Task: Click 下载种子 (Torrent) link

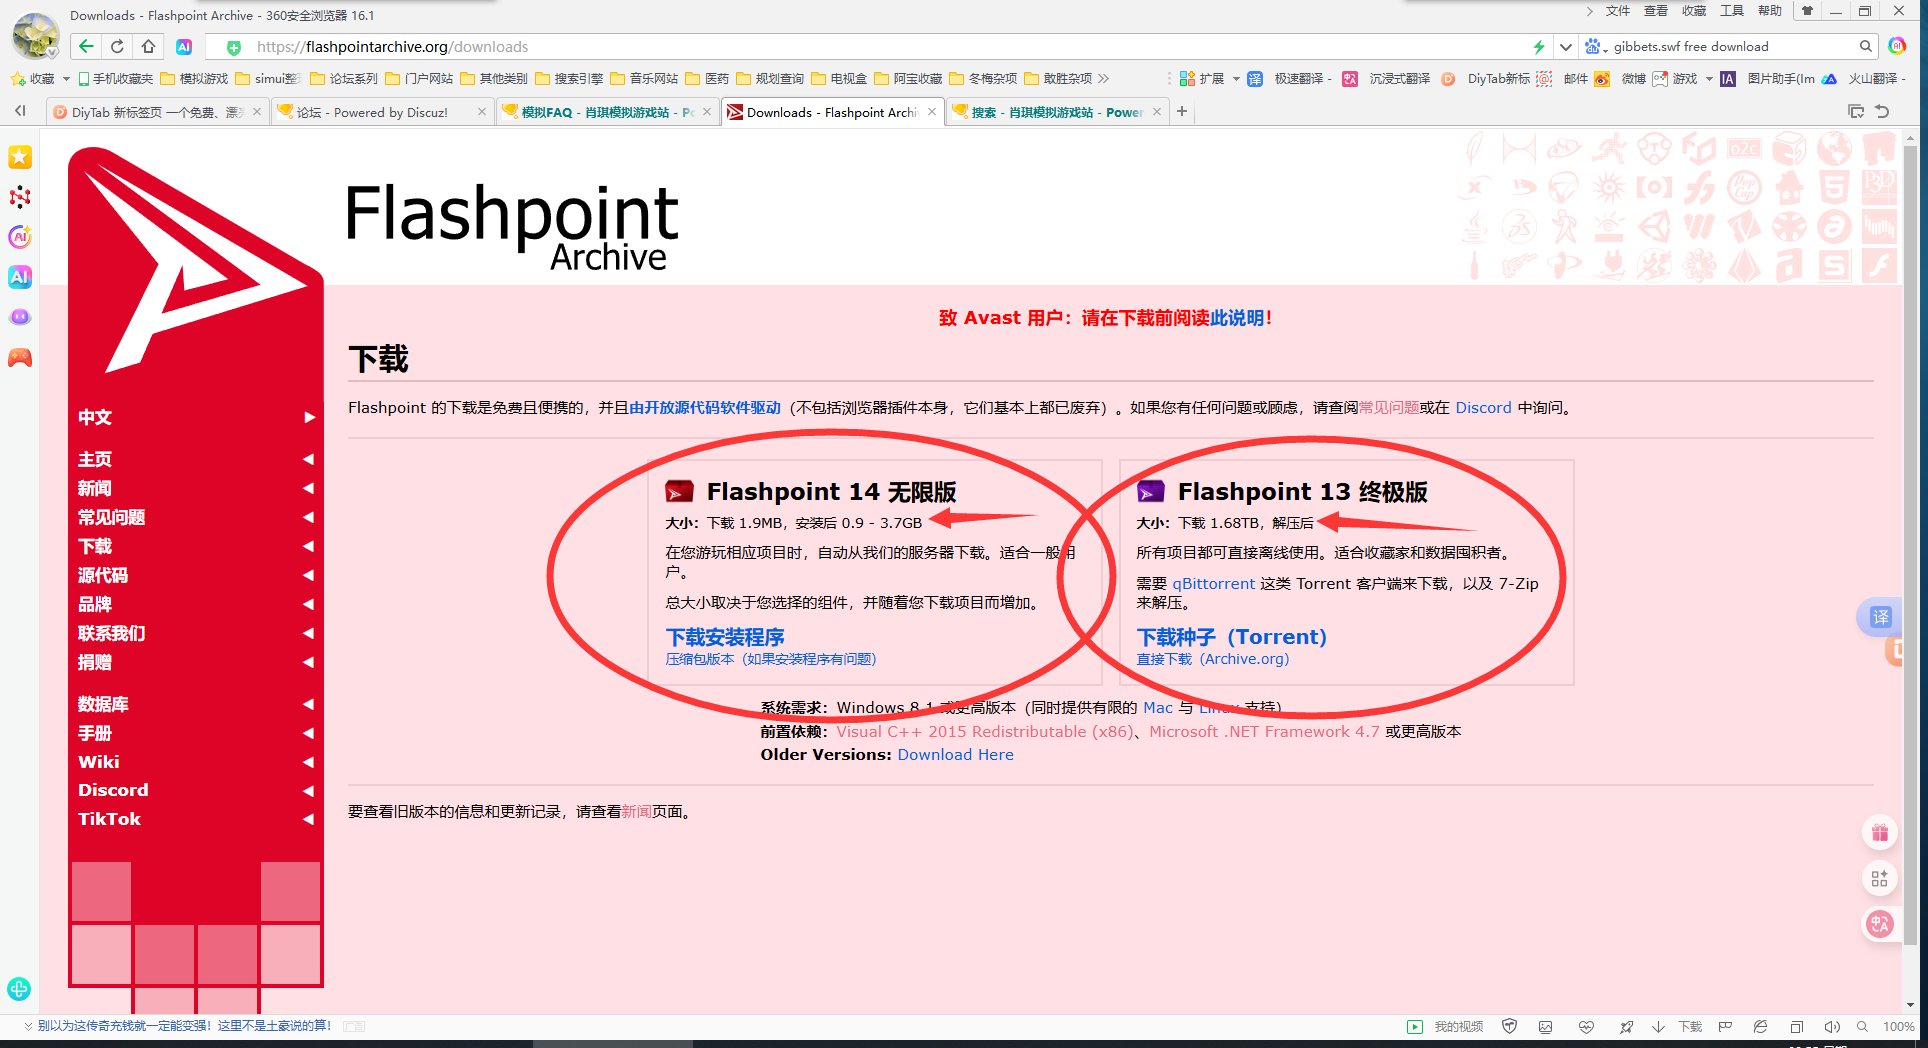Action: pos(1232,637)
